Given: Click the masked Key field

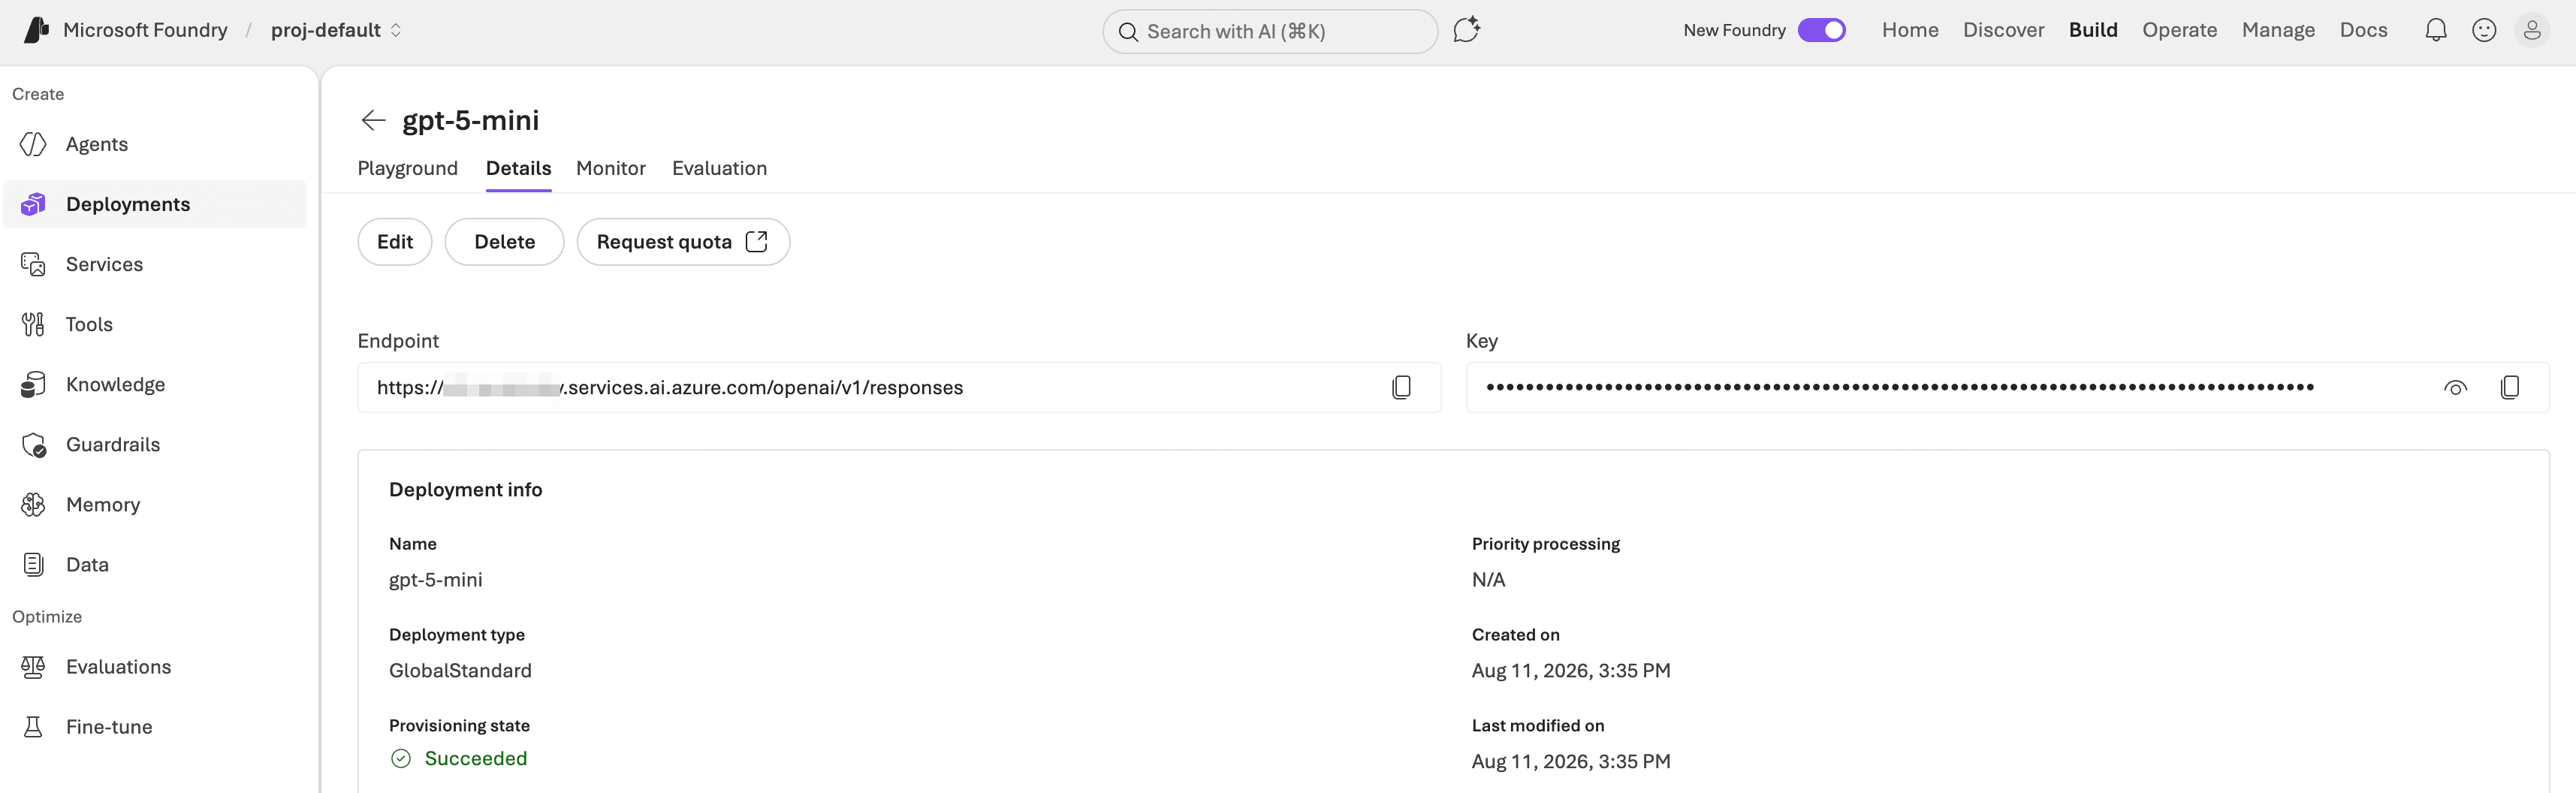Looking at the screenshot, I should coord(2007,387).
